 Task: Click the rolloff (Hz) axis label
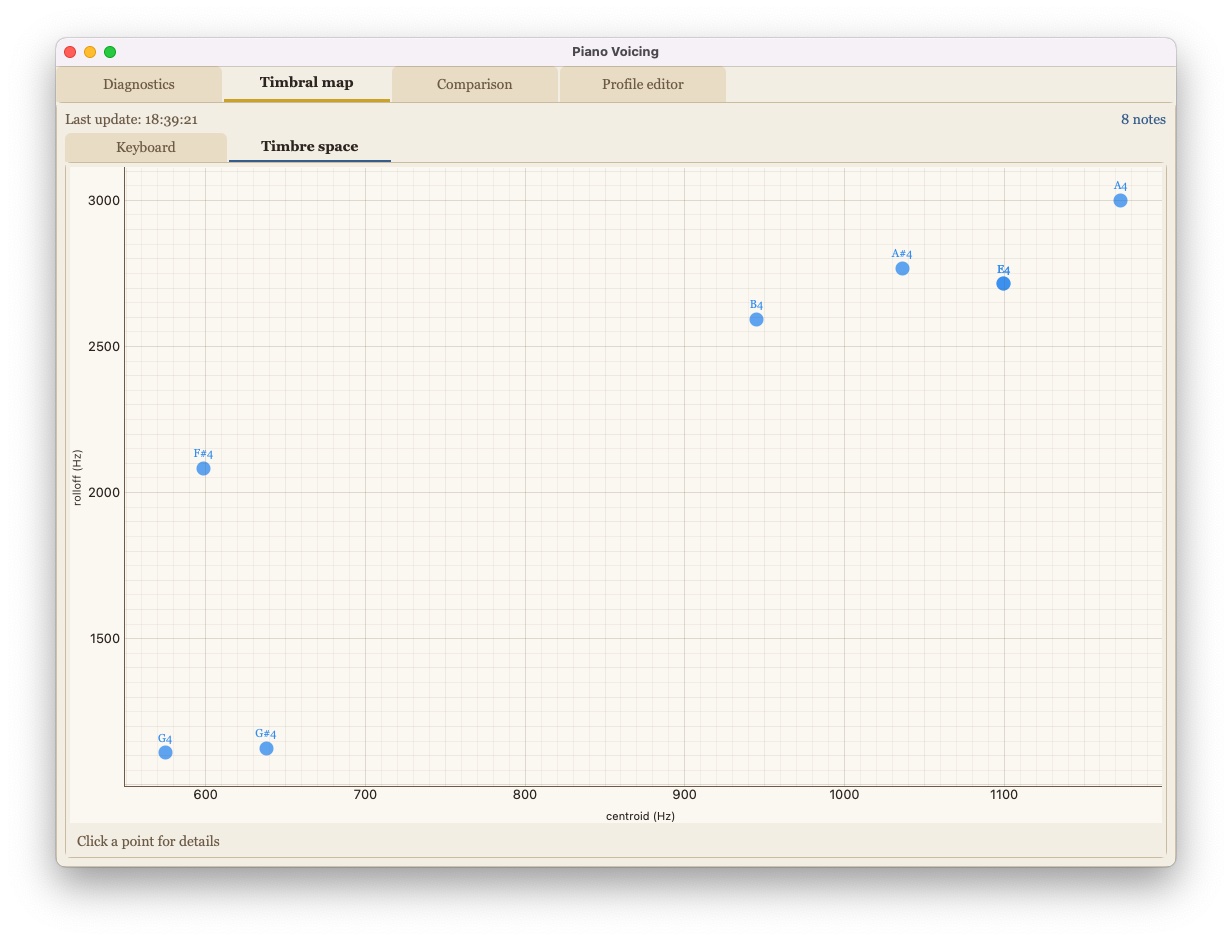(x=77, y=477)
